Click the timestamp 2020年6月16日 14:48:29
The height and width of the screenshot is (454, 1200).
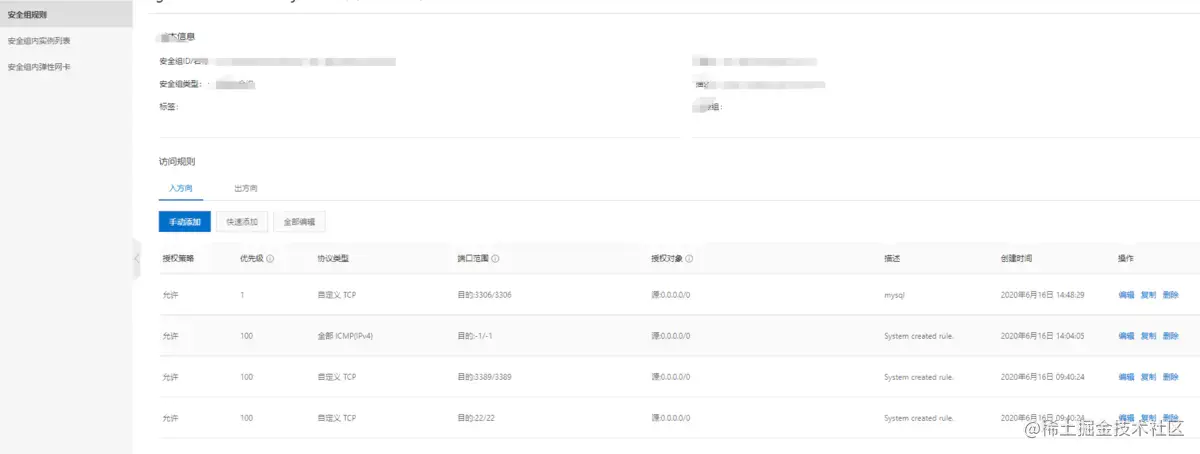1042,295
